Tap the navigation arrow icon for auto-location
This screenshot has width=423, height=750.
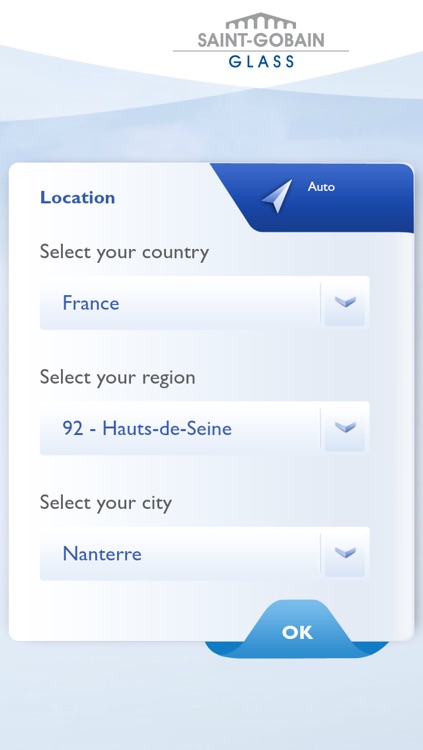277,197
